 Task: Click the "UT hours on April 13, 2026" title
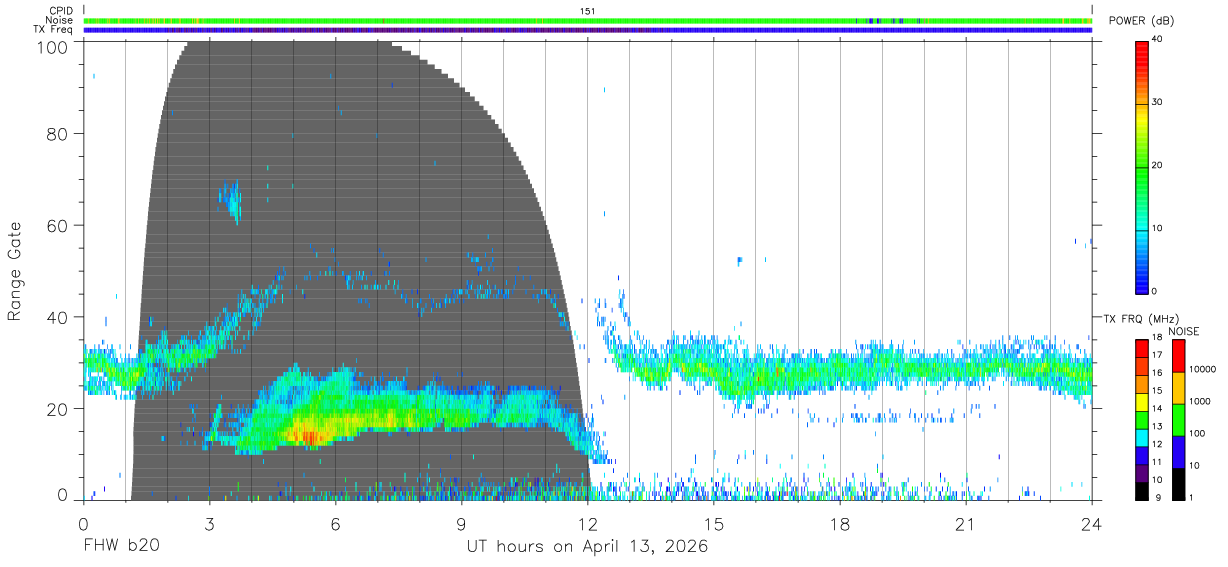pyautogui.click(x=587, y=547)
